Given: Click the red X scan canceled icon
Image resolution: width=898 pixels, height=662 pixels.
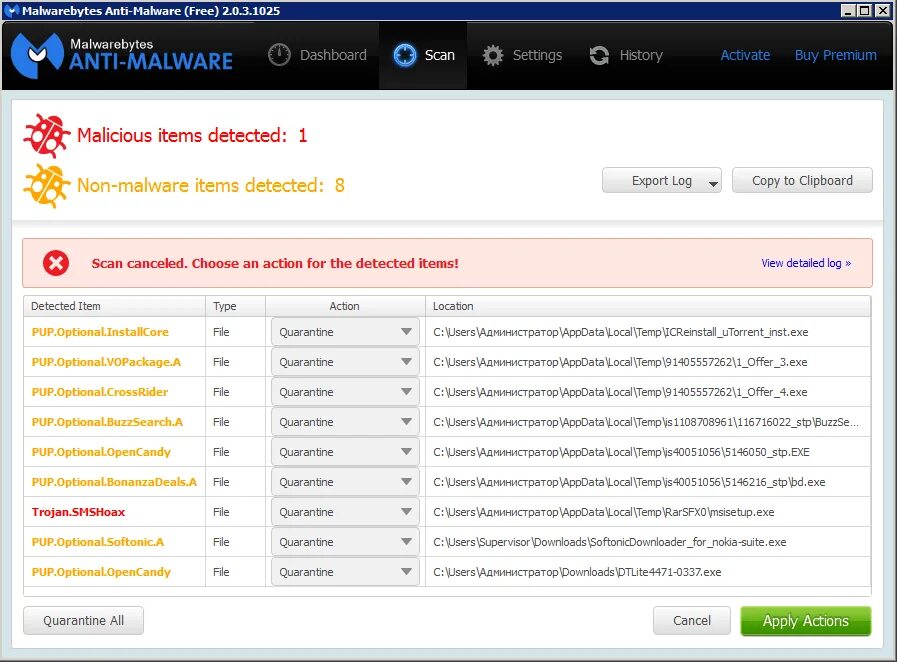Looking at the screenshot, I should click(56, 263).
